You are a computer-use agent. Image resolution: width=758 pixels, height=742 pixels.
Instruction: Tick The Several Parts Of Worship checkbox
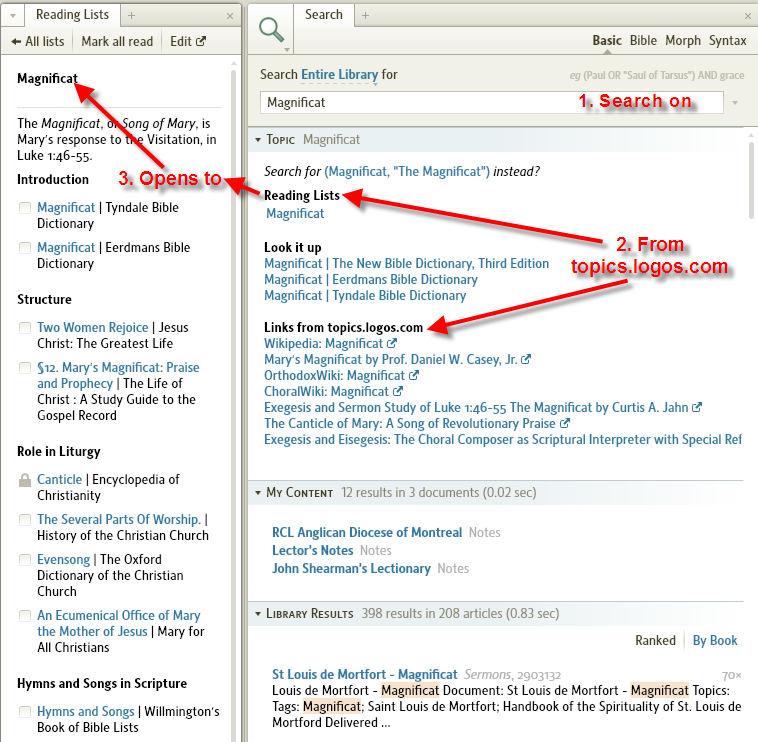click(x=25, y=520)
